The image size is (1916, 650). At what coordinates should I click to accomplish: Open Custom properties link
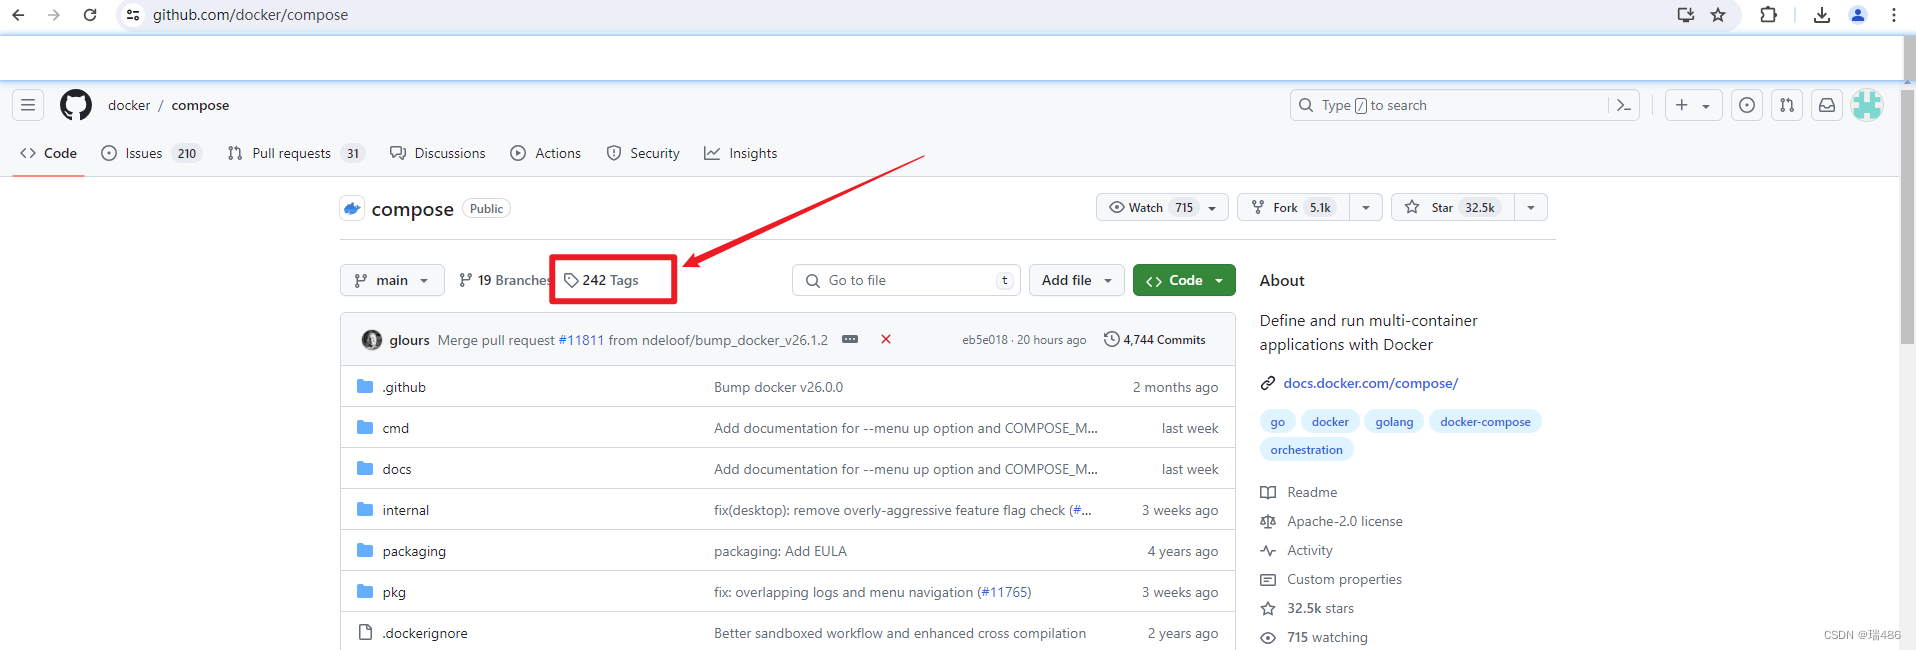pos(1344,579)
